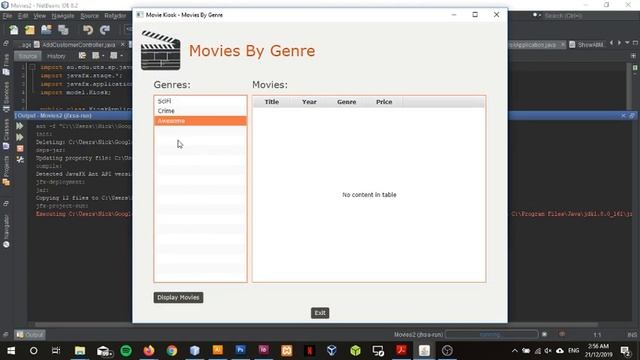Close the AddCustomerController.java tab
This screenshot has height=360, width=640.
pyautogui.click(x=123, y=44)
